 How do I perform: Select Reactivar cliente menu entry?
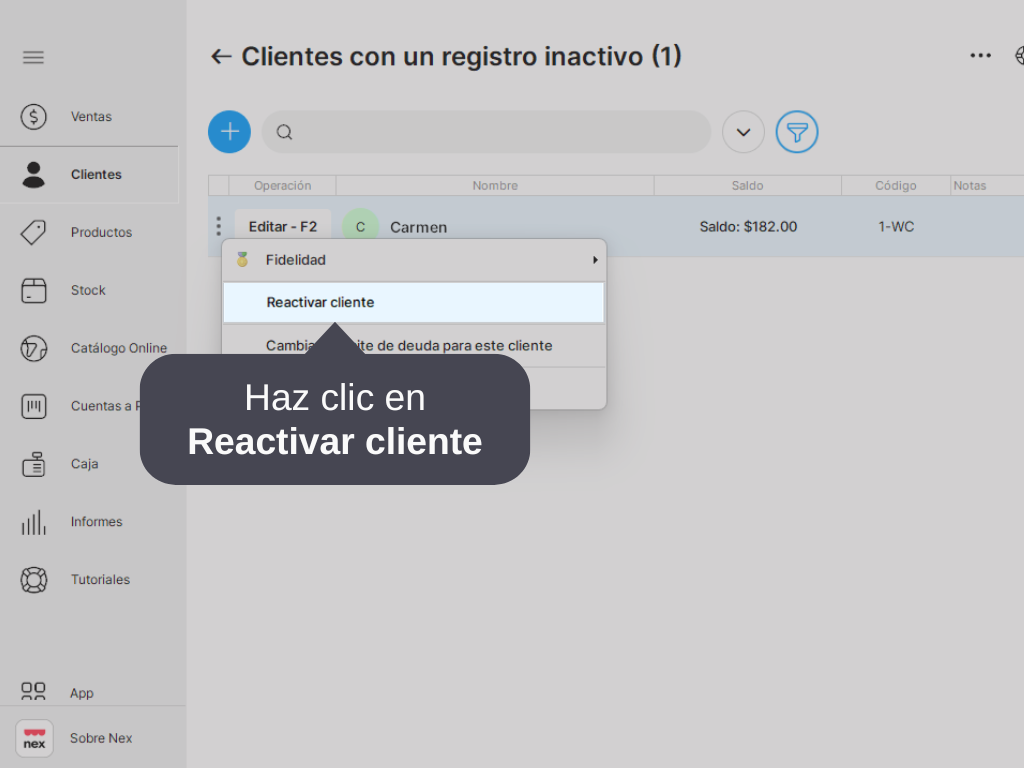click(x=414, y=302)
